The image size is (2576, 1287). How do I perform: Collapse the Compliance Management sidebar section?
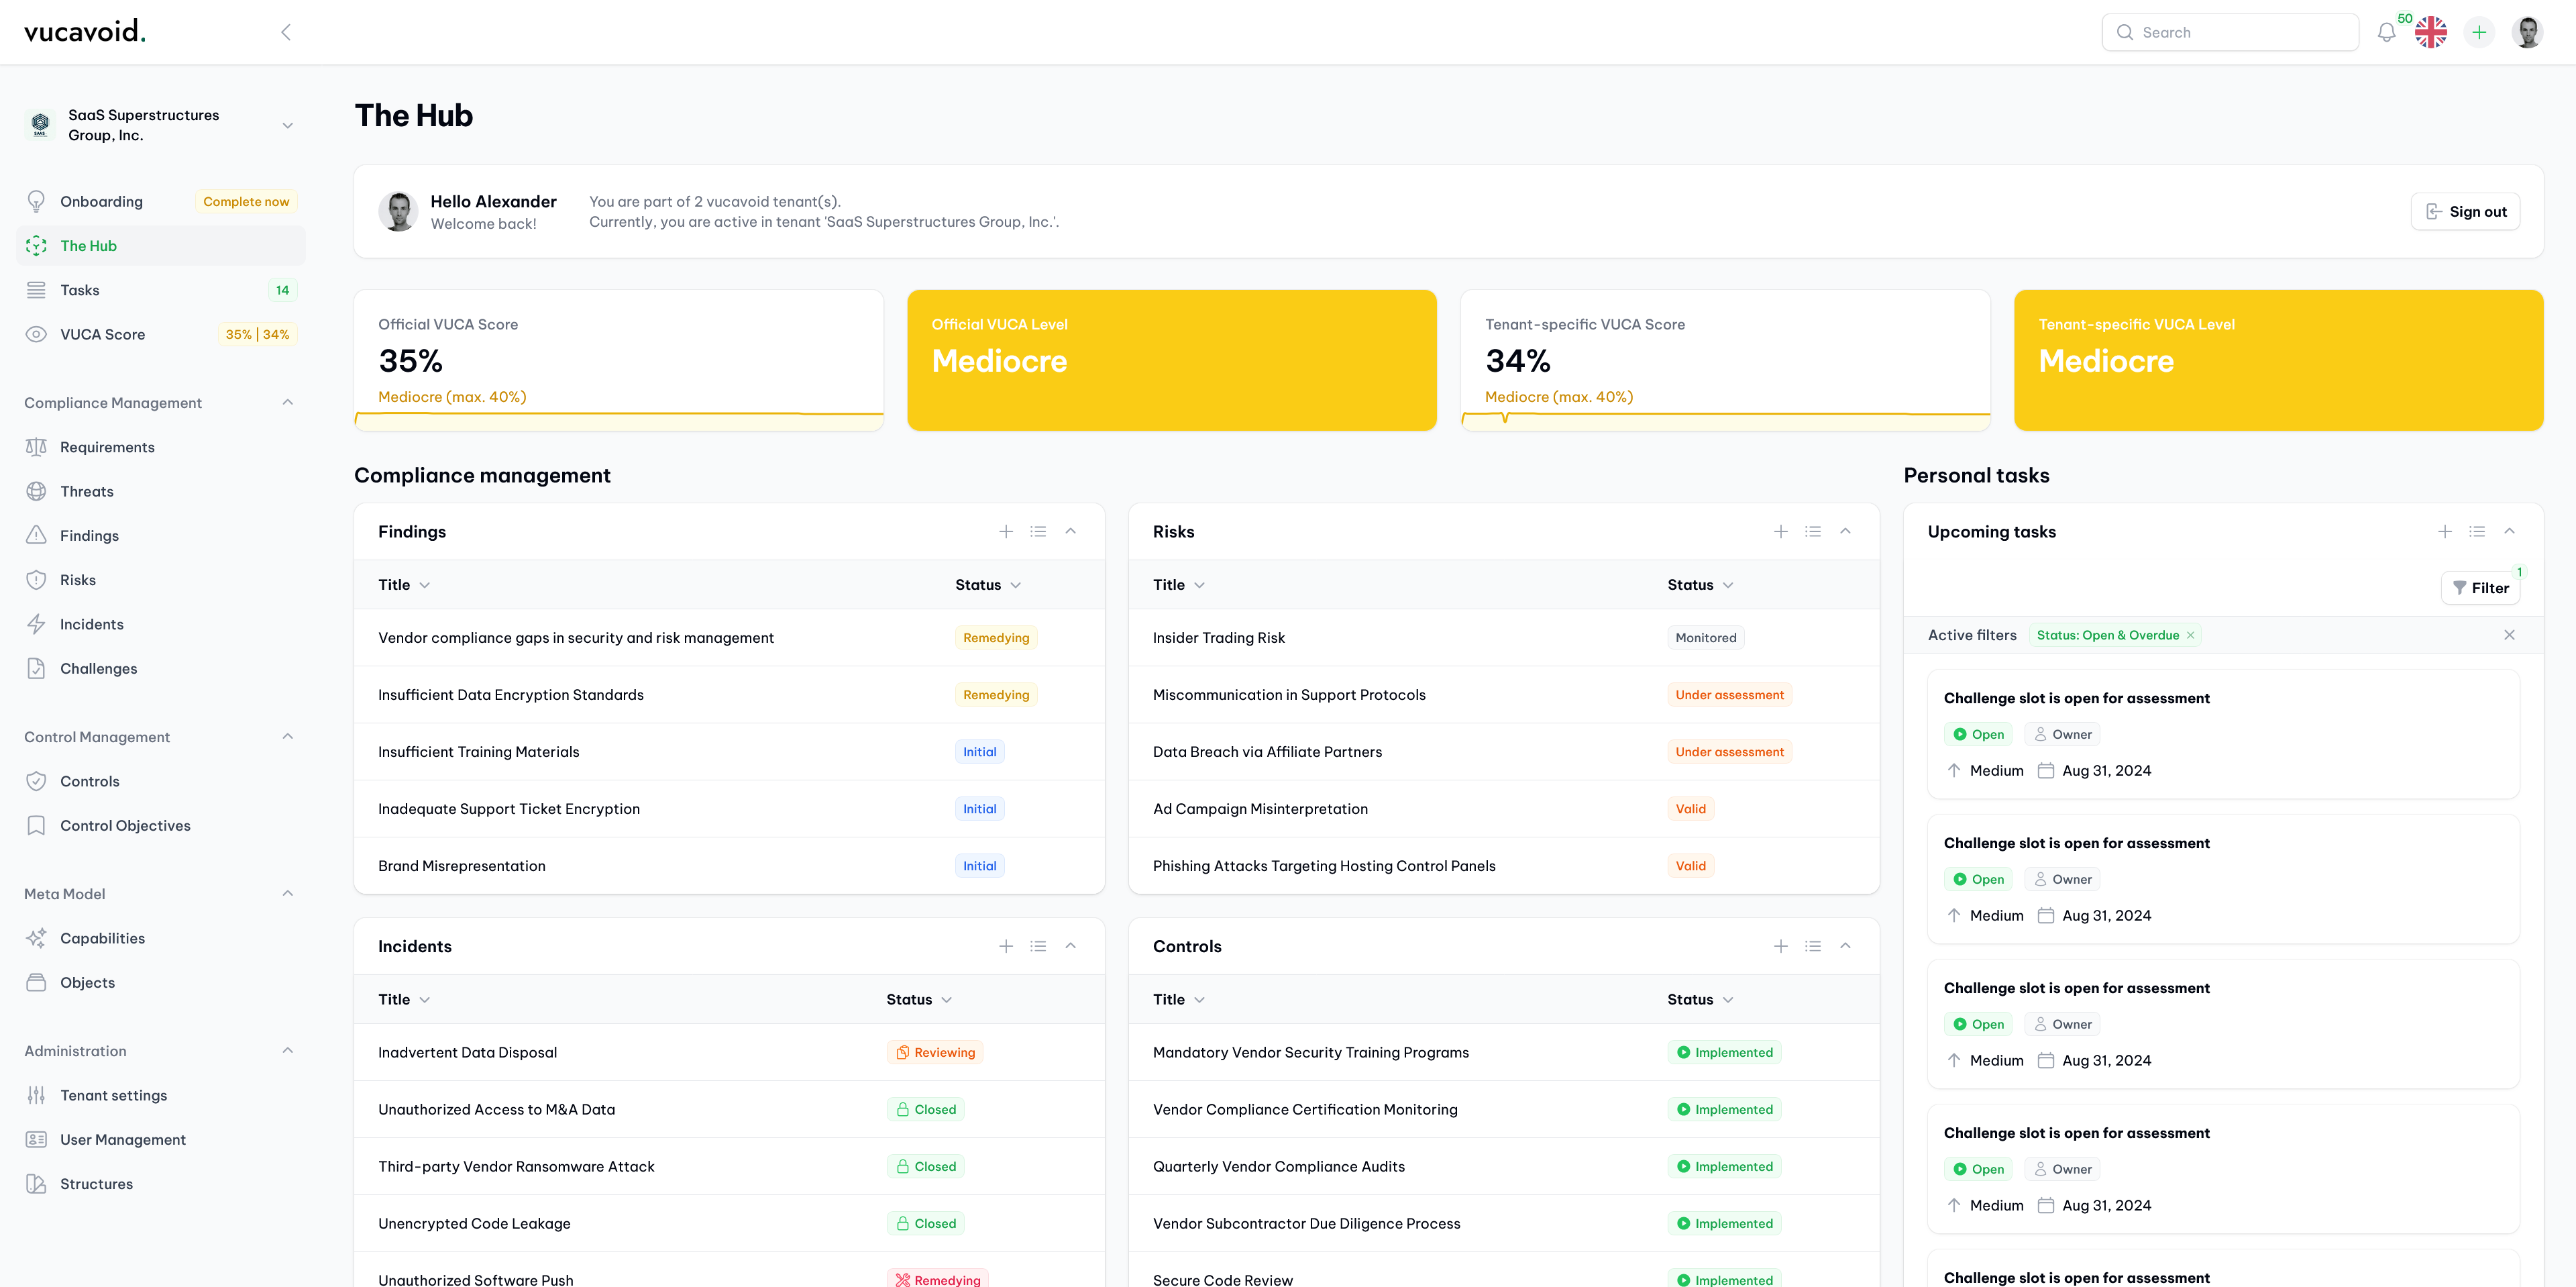coord(288,403)
